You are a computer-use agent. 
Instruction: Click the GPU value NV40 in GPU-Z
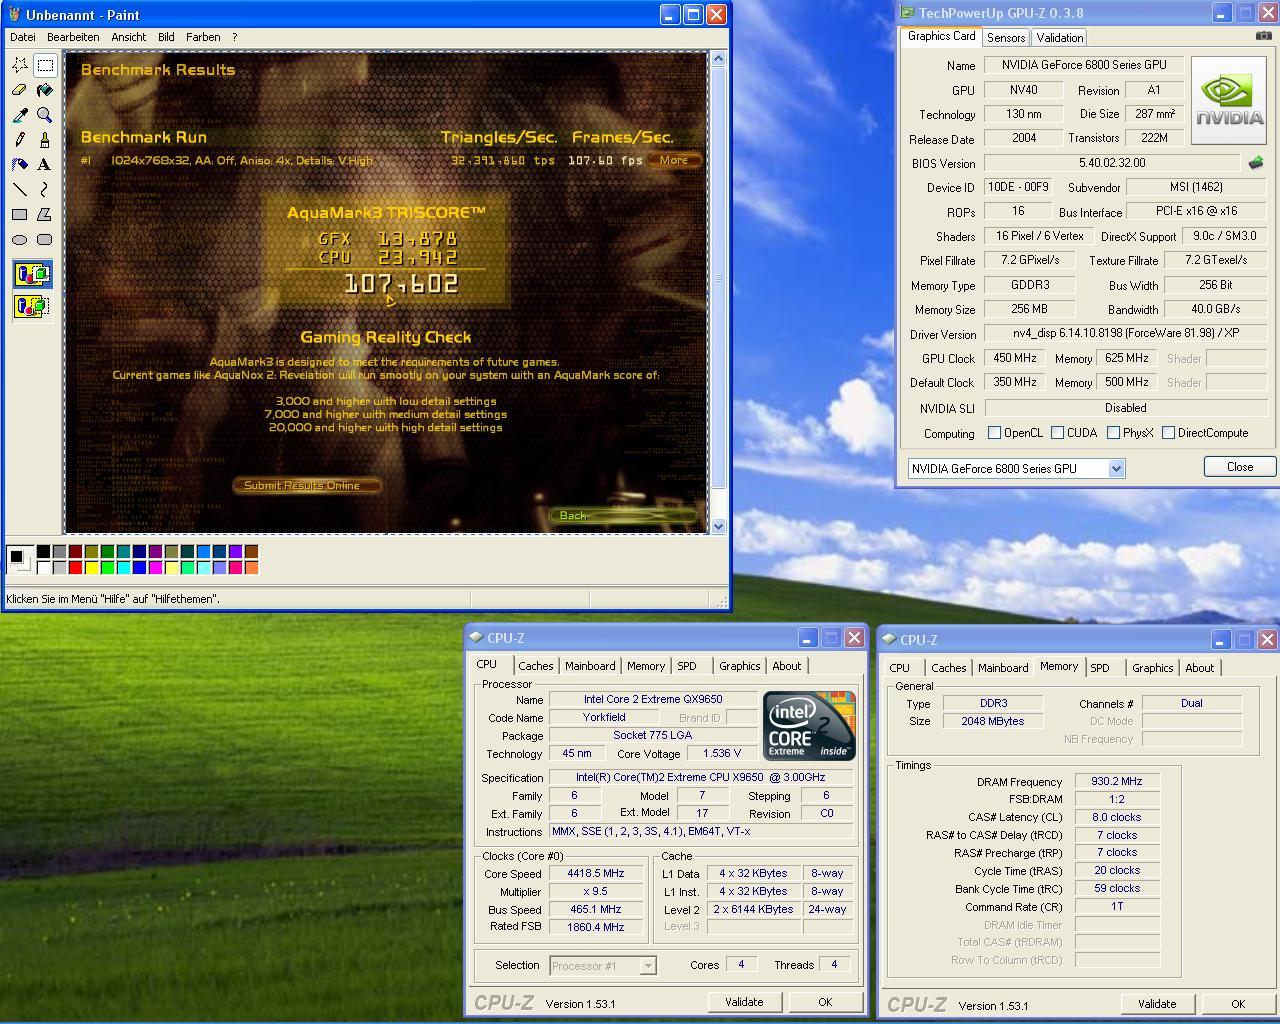[1024, 90]
